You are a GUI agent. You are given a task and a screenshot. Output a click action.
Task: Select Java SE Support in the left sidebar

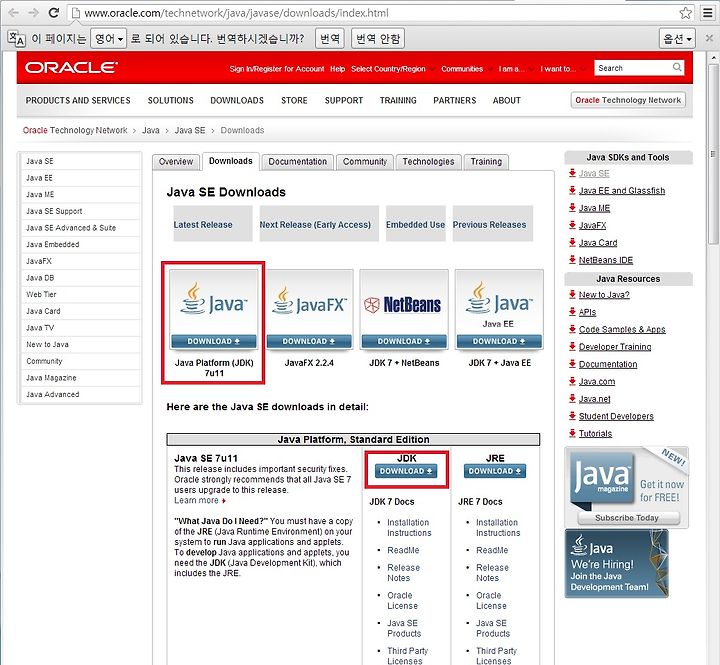coord(54,211)
